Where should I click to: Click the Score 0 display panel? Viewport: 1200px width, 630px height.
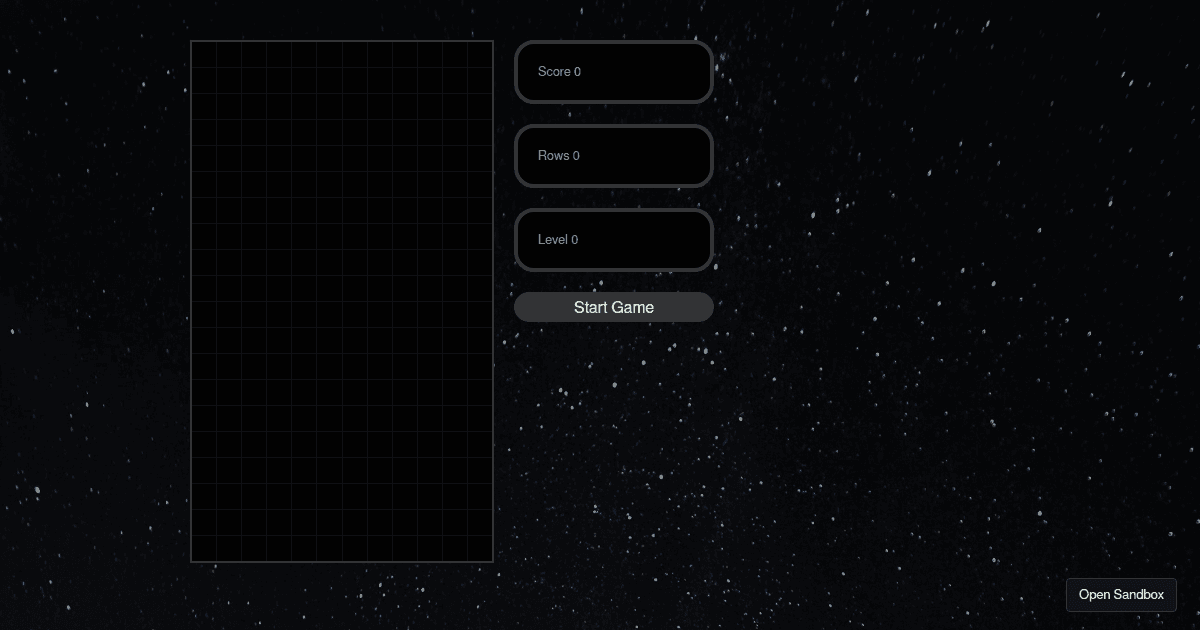614,71
